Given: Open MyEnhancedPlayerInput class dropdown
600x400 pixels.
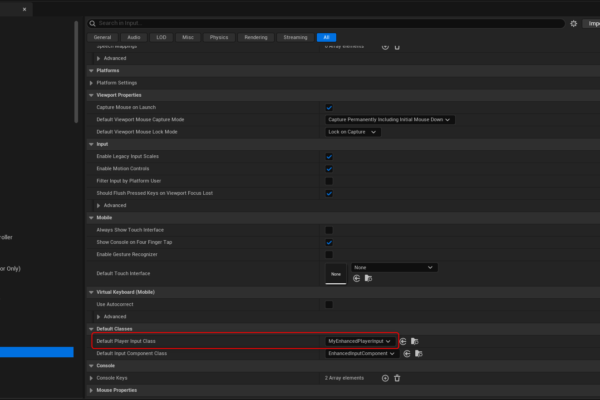Looking at the screenshot, I should pos(359,341).
